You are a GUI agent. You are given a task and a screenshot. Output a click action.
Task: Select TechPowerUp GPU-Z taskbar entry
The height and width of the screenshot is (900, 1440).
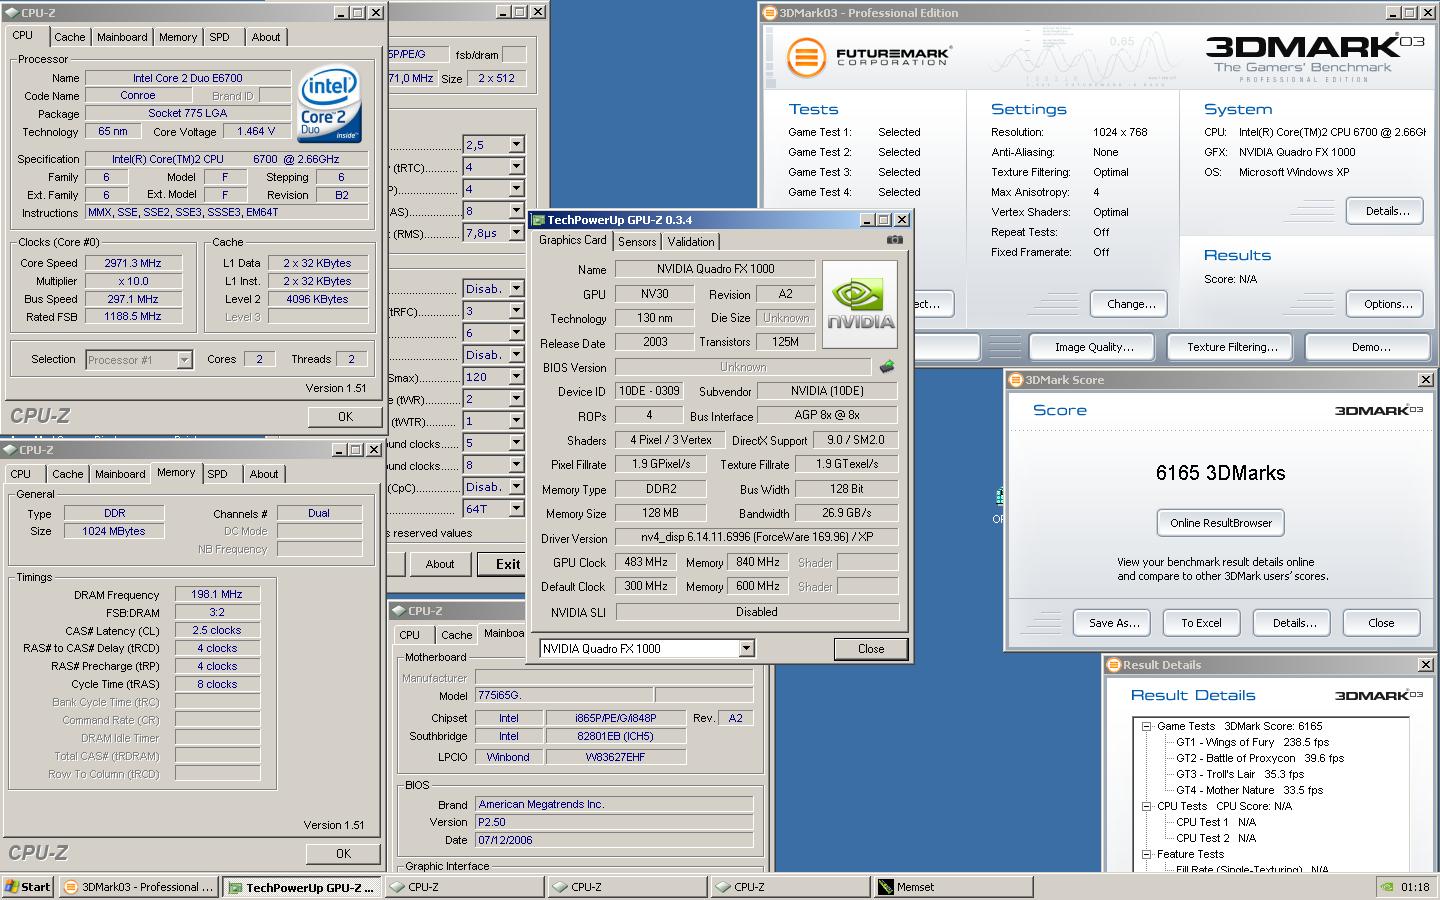tap(302, 887)
